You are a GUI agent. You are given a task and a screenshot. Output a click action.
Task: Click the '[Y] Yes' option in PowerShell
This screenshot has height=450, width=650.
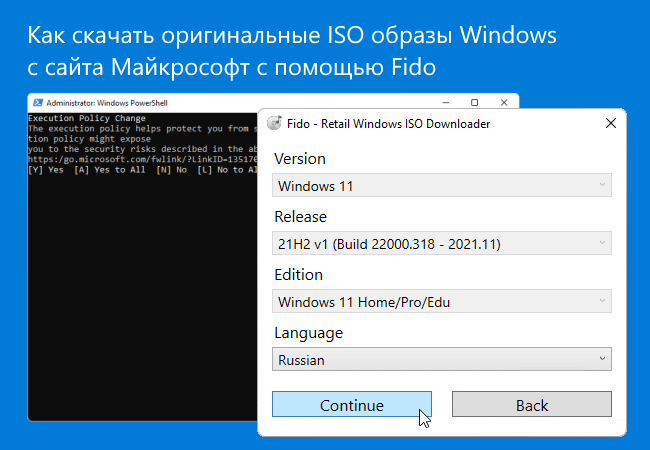click(46, 169)
